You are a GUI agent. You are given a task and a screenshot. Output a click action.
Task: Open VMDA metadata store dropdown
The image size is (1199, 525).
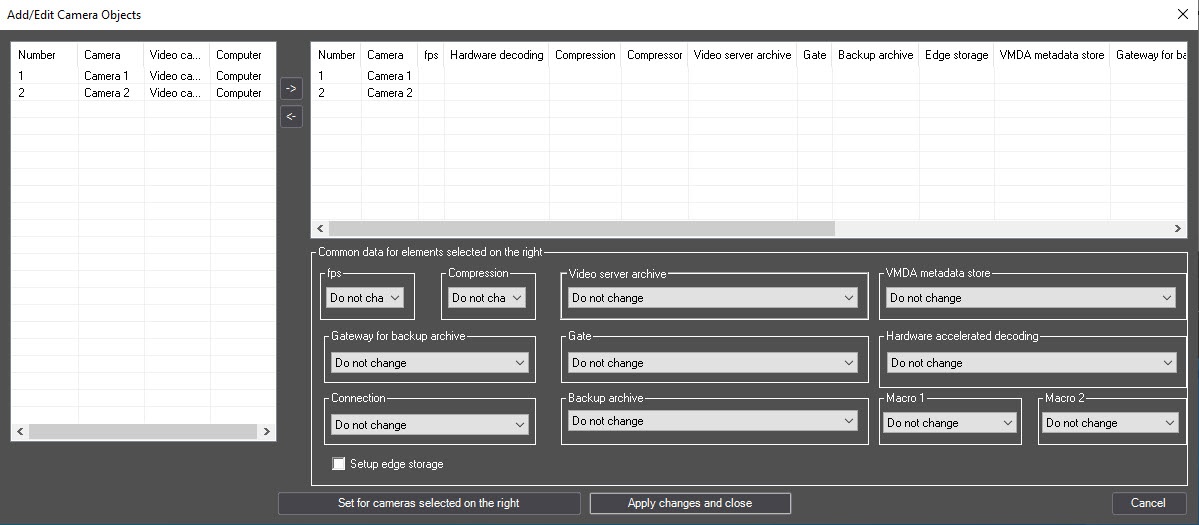pyautogui.click(x=1031, y=298)
